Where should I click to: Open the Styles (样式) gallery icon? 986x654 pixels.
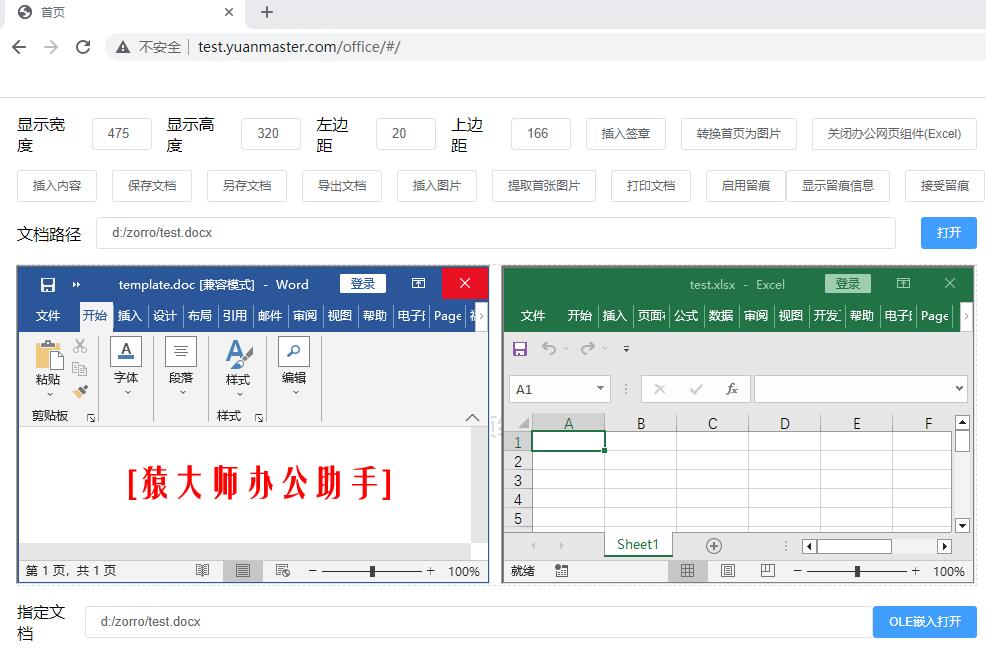[x=238, y=354]
